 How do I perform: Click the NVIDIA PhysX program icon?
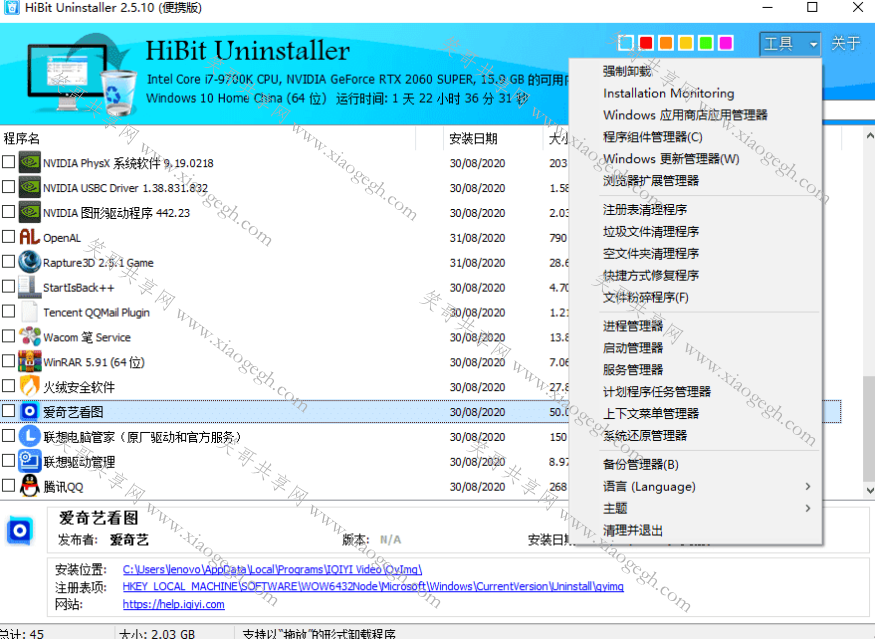[x=30, y=162]
